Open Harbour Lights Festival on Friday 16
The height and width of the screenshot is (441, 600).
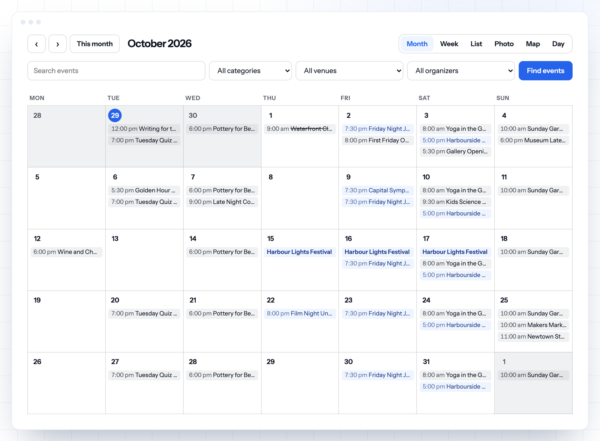pyautogui.click(x=377, y=252)
